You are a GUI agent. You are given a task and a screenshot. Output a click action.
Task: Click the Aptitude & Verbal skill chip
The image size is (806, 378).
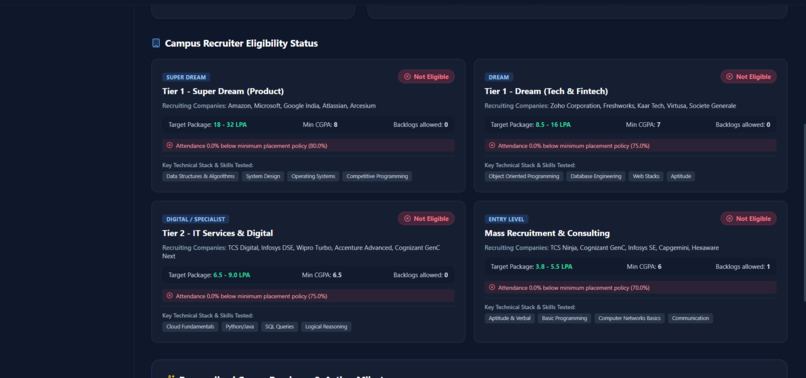tap(509, 318)
